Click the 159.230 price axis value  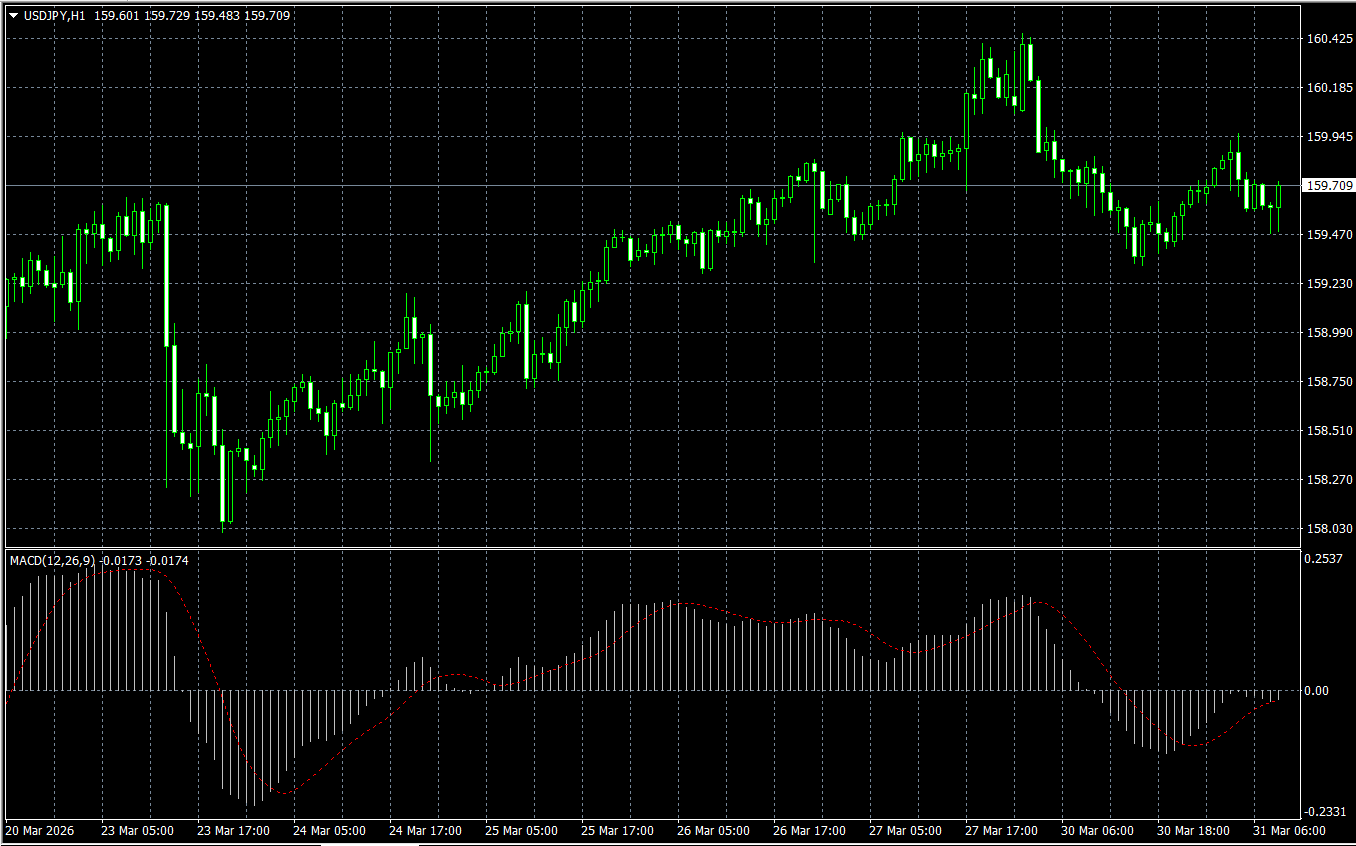pyautogui.click(x=1329, y=284)
